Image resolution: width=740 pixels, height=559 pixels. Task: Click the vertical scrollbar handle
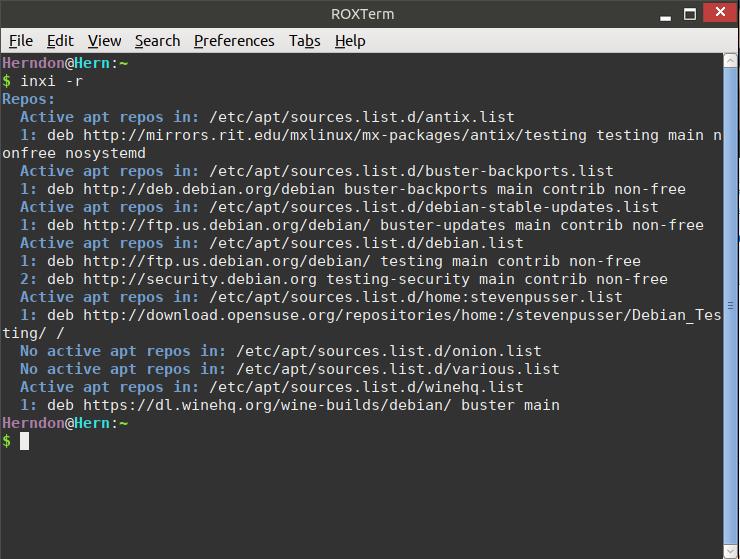point(730,306)
